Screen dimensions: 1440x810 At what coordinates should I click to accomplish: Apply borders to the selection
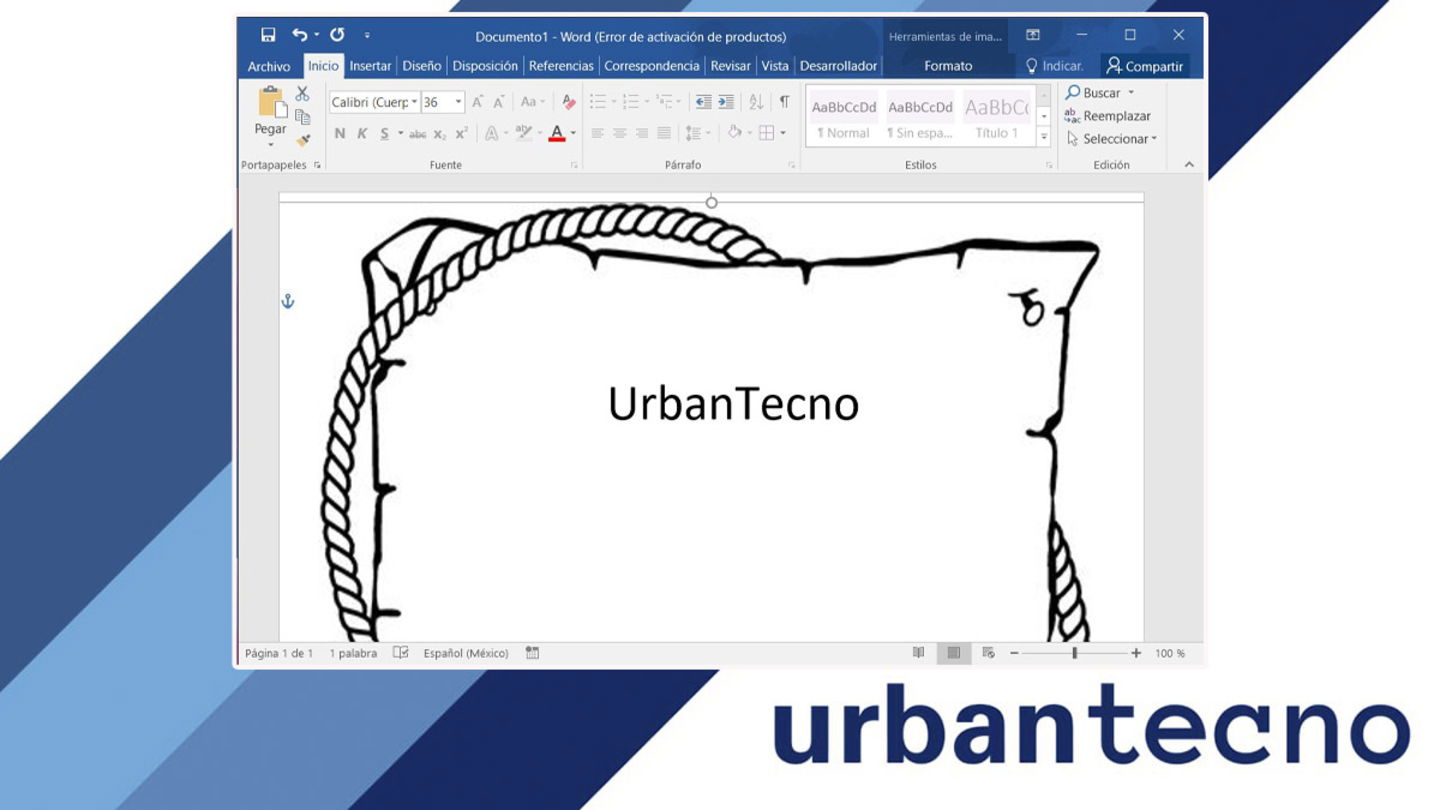(766, 133)
